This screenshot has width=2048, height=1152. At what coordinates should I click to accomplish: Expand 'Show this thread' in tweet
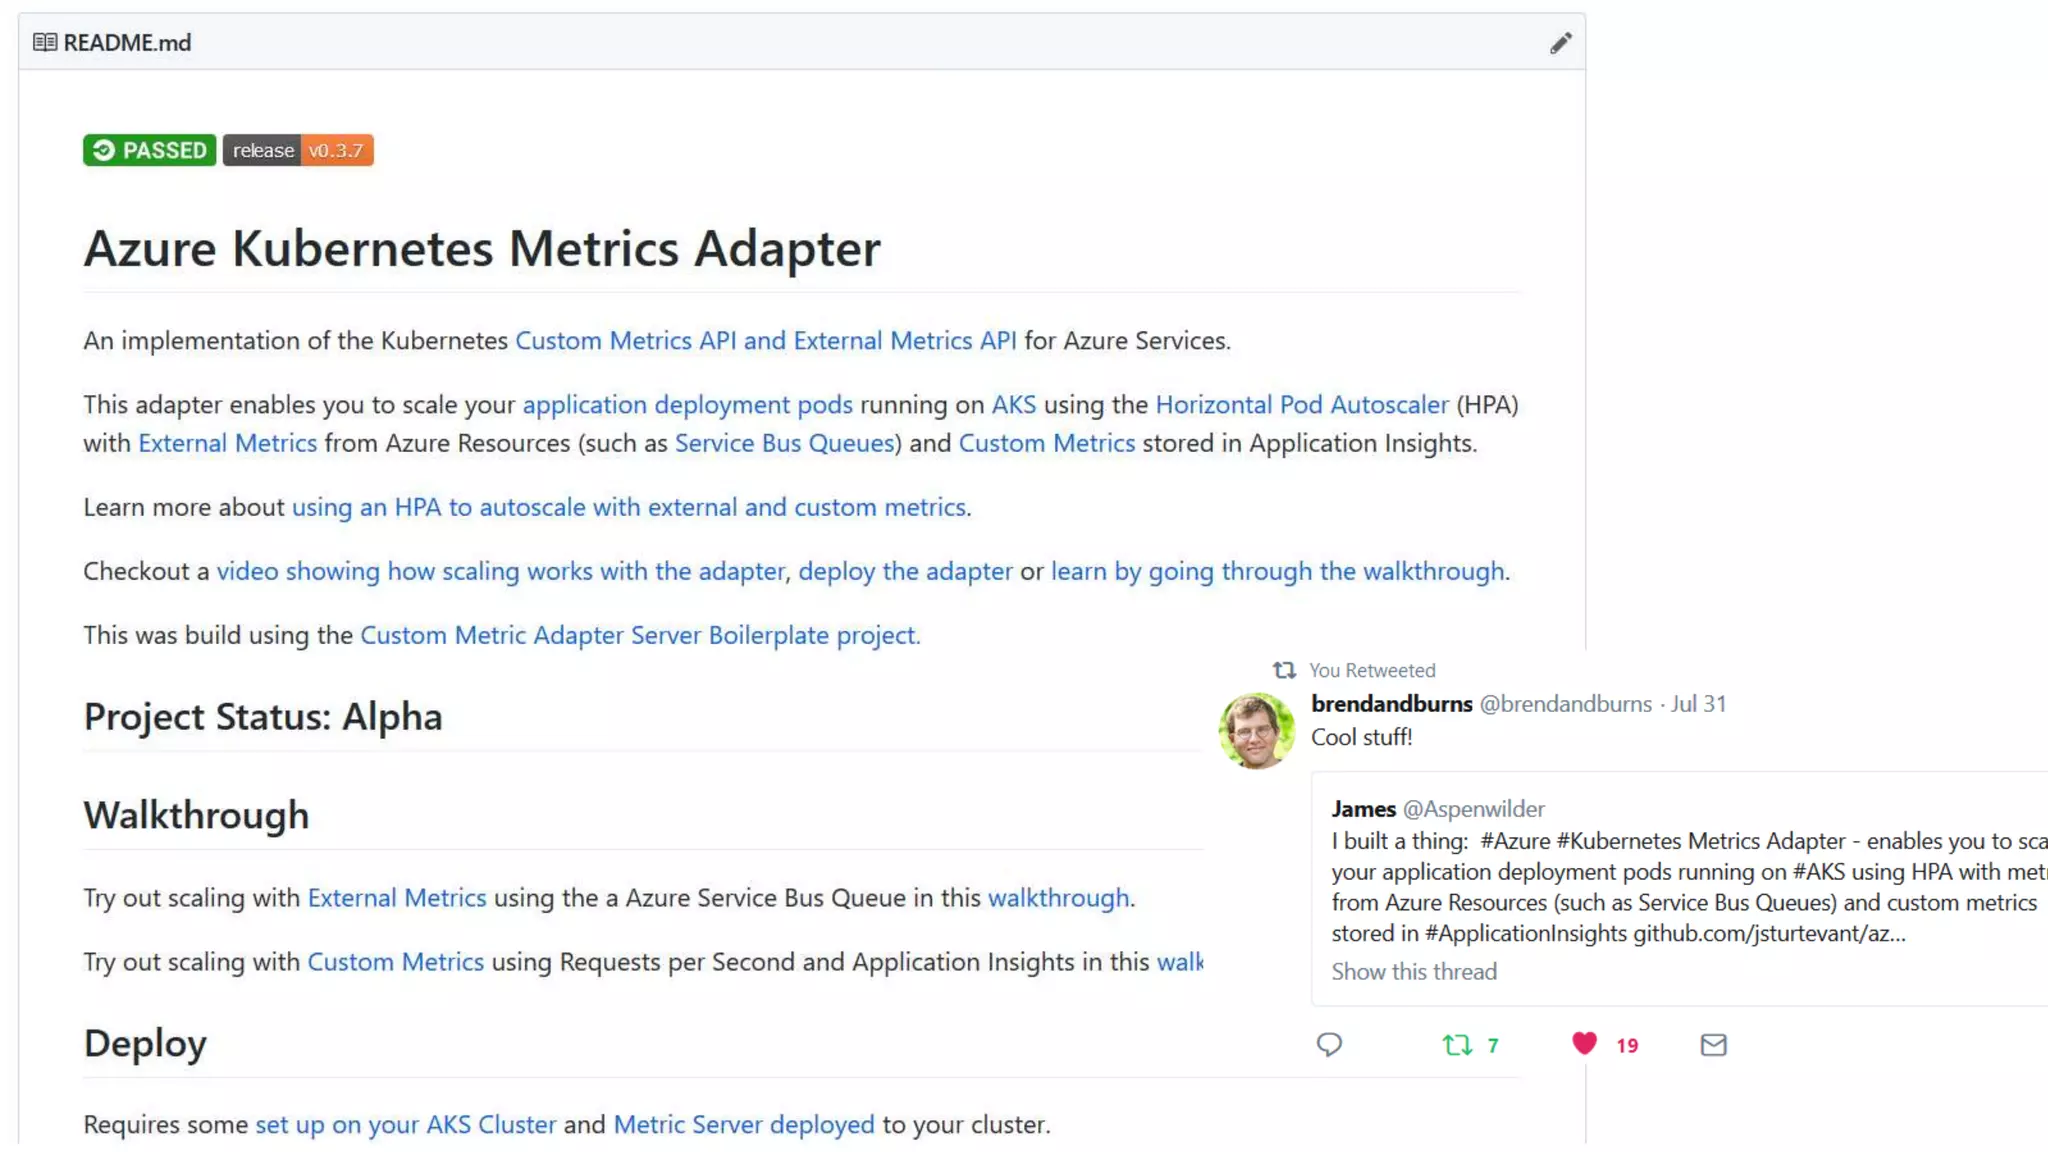pyautogui.click(x=1413, y=972)
